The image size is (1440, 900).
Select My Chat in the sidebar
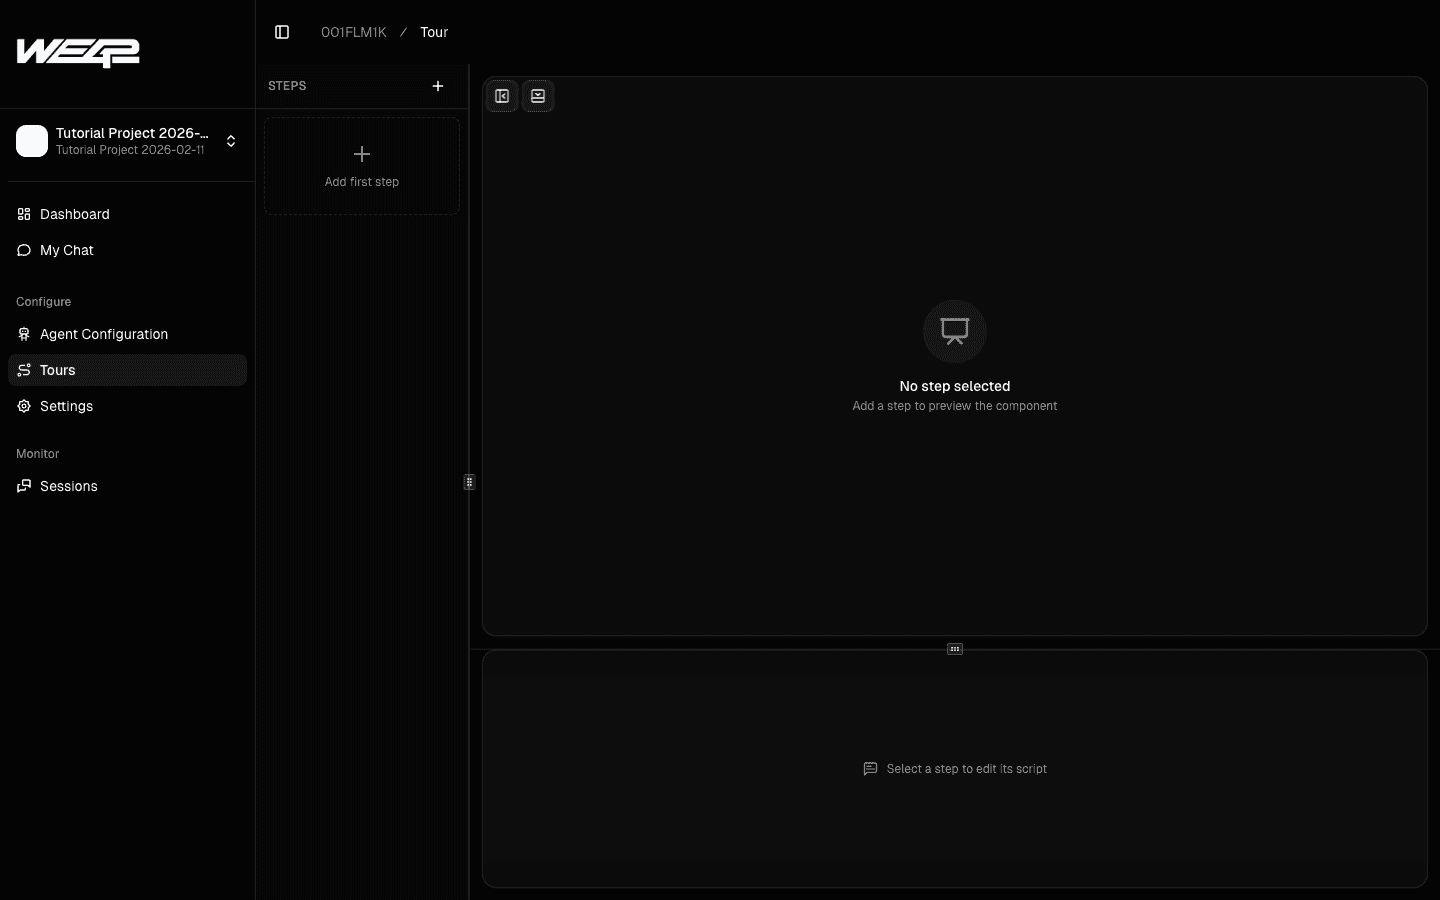tap(66, 250)
